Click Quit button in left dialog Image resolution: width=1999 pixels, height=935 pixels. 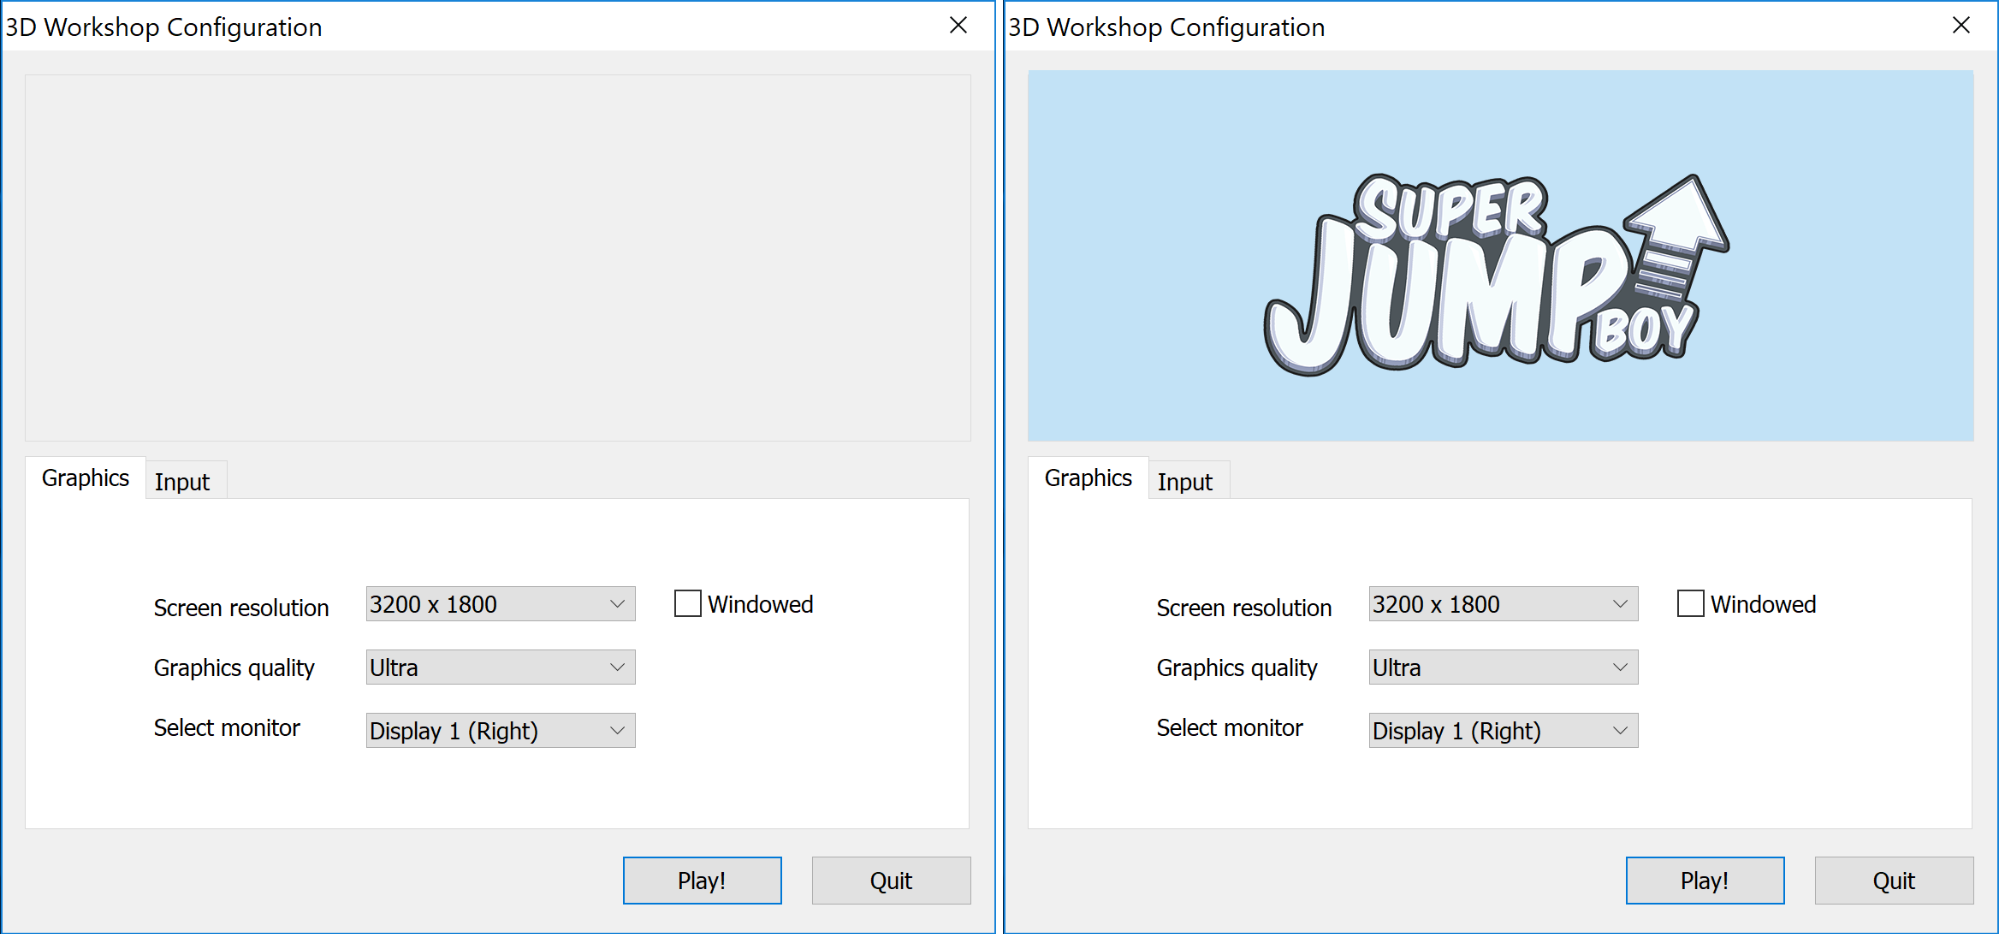(890, 881)
